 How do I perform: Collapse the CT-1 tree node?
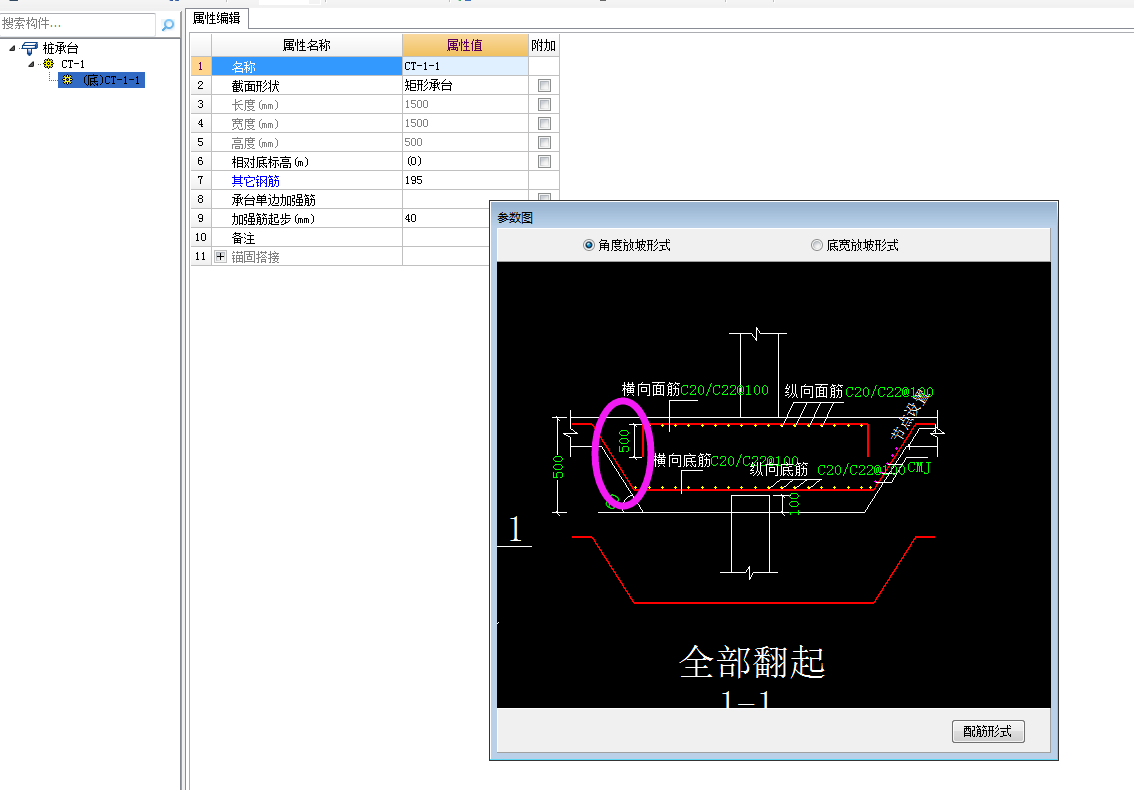[x=31, y=64]
